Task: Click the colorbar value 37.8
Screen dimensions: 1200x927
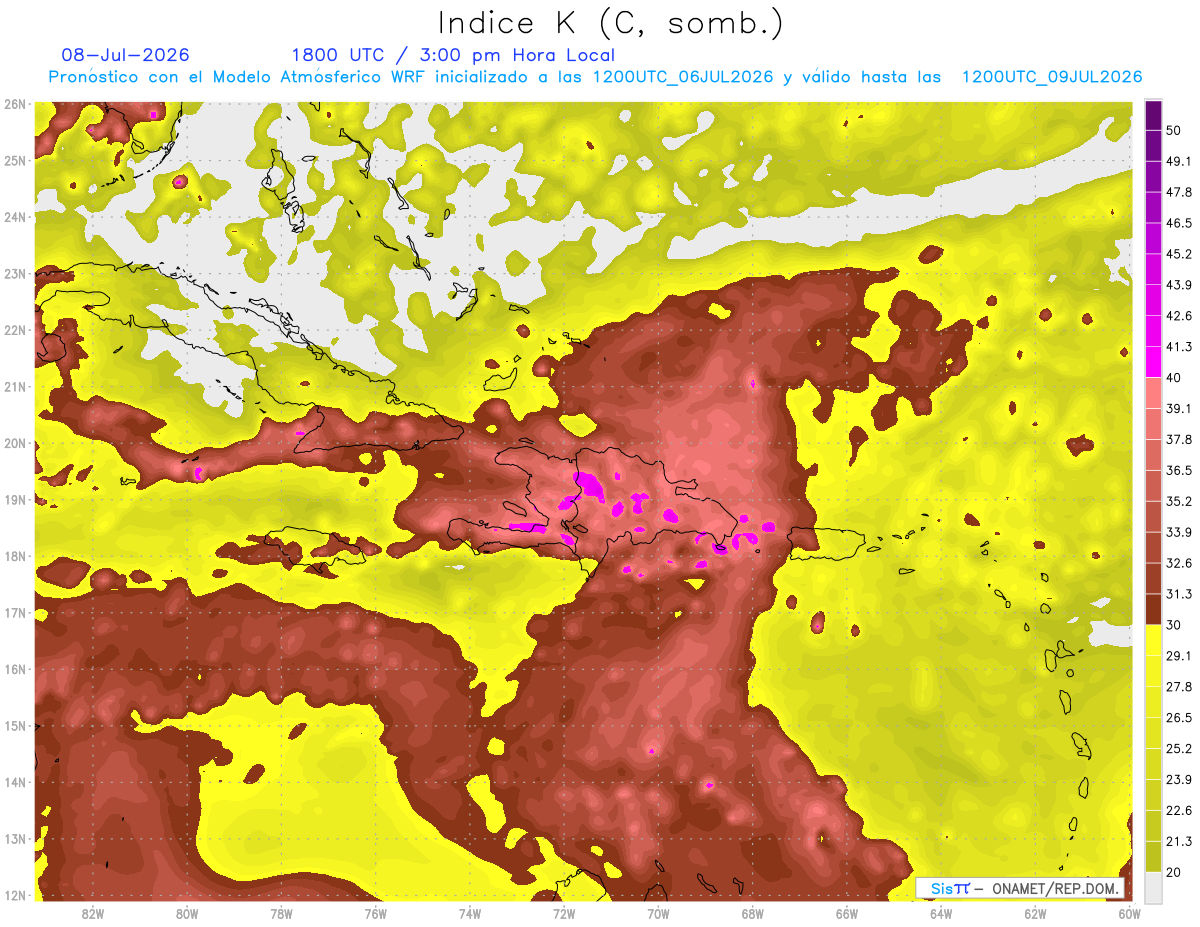Action: point(1180,439)
